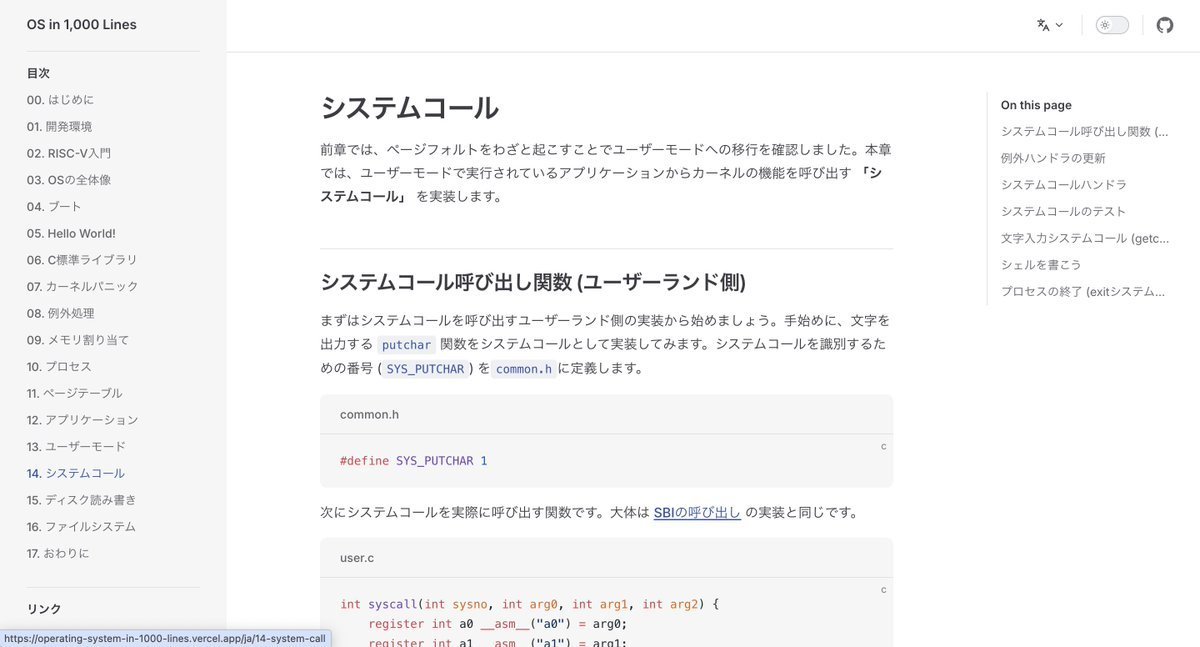The width and height of the screenshot is (1200, 647).
Task: Open chapter 10. プロセス
Action: [60, 366]
